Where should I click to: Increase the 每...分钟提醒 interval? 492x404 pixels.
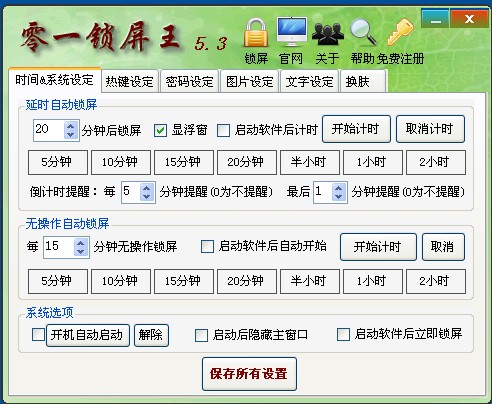(147, 188)
